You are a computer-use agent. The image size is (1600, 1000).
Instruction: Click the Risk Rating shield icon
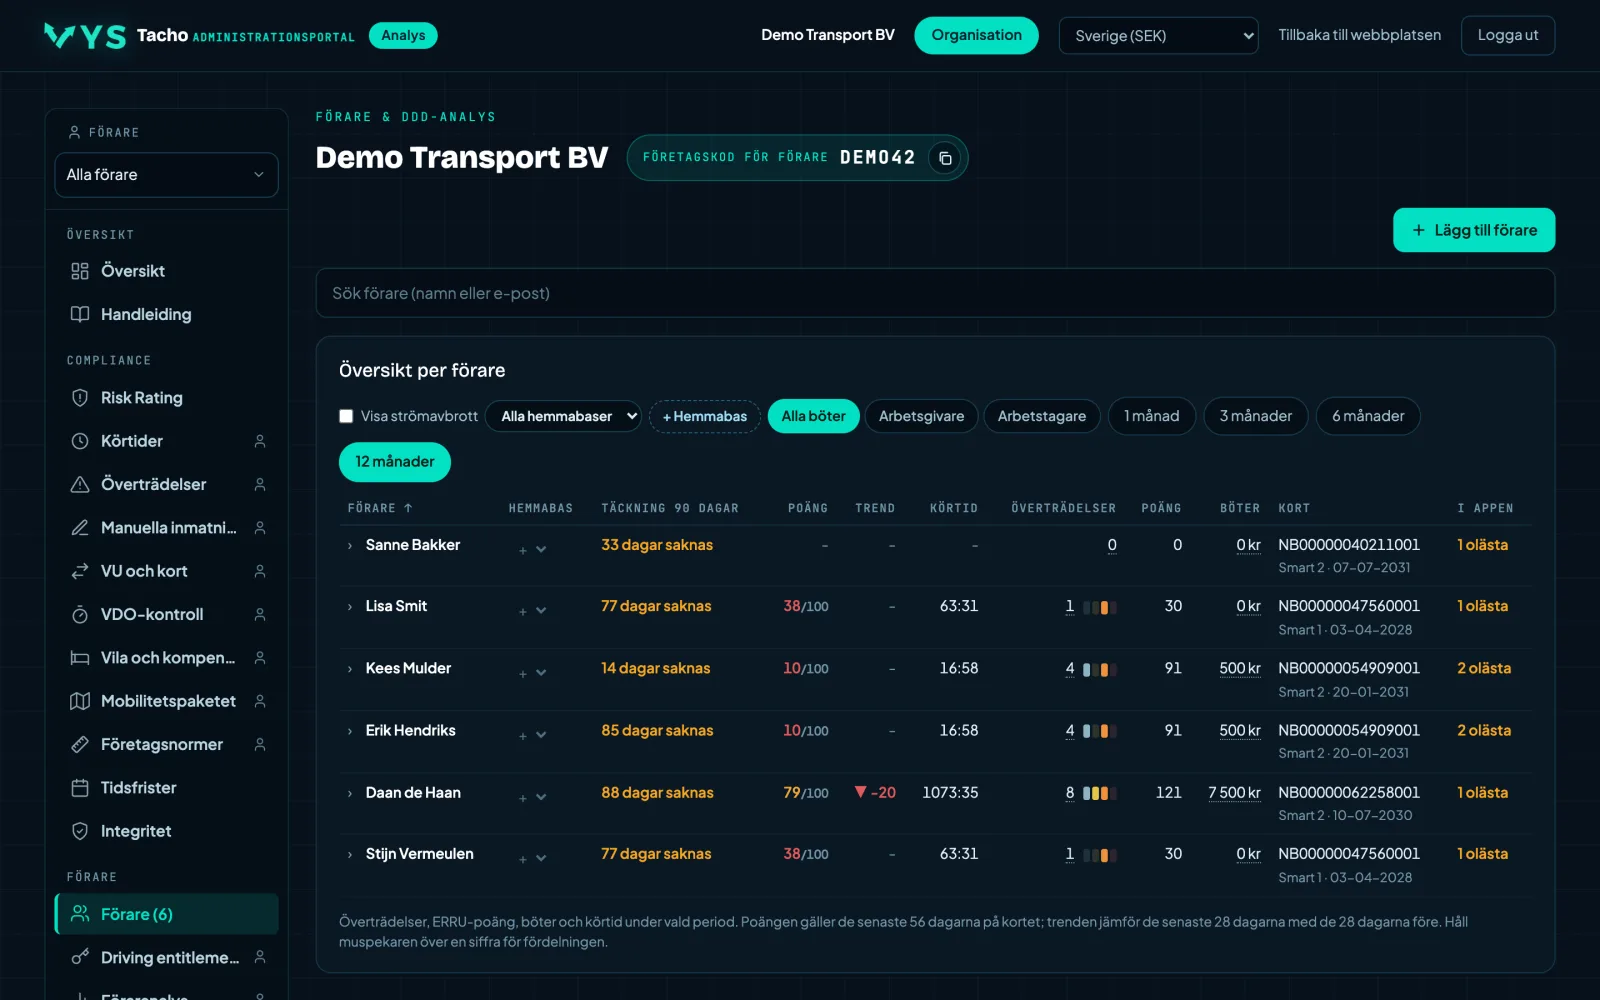pos(80,398)
